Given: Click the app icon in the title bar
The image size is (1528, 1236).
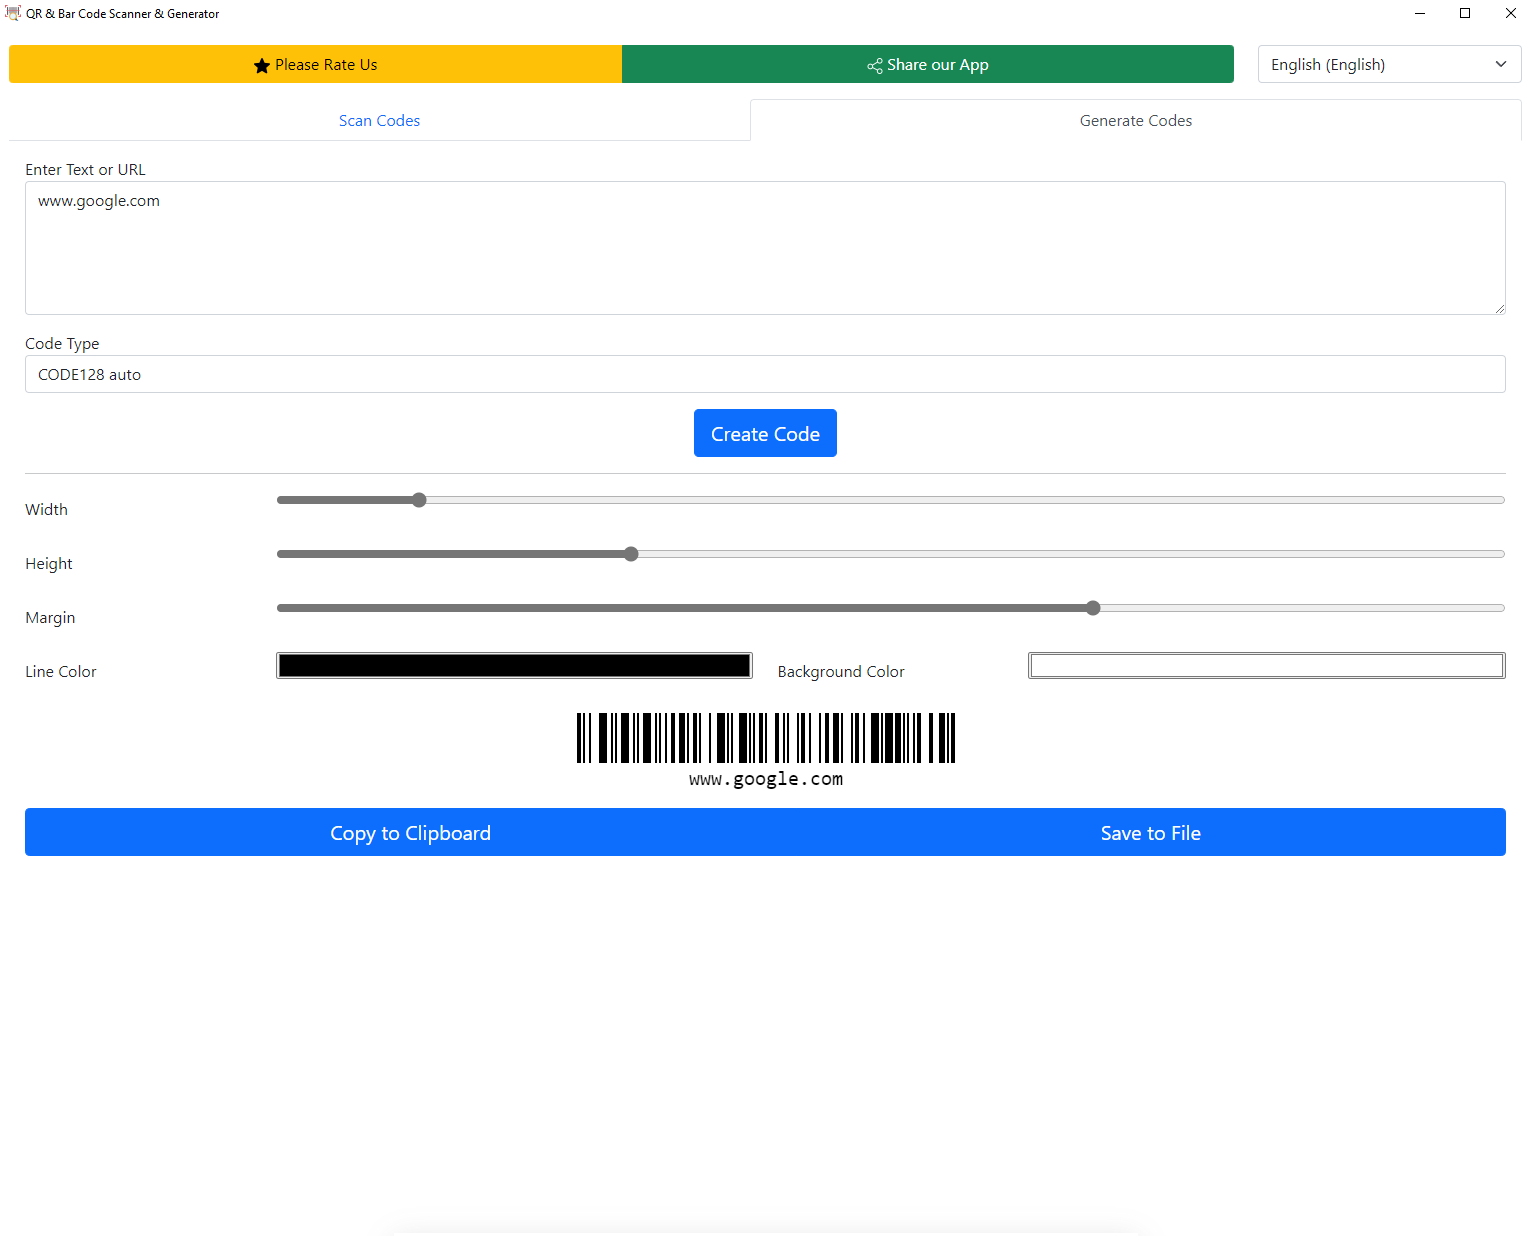Looking at the screenshot, I should [13, 13].
